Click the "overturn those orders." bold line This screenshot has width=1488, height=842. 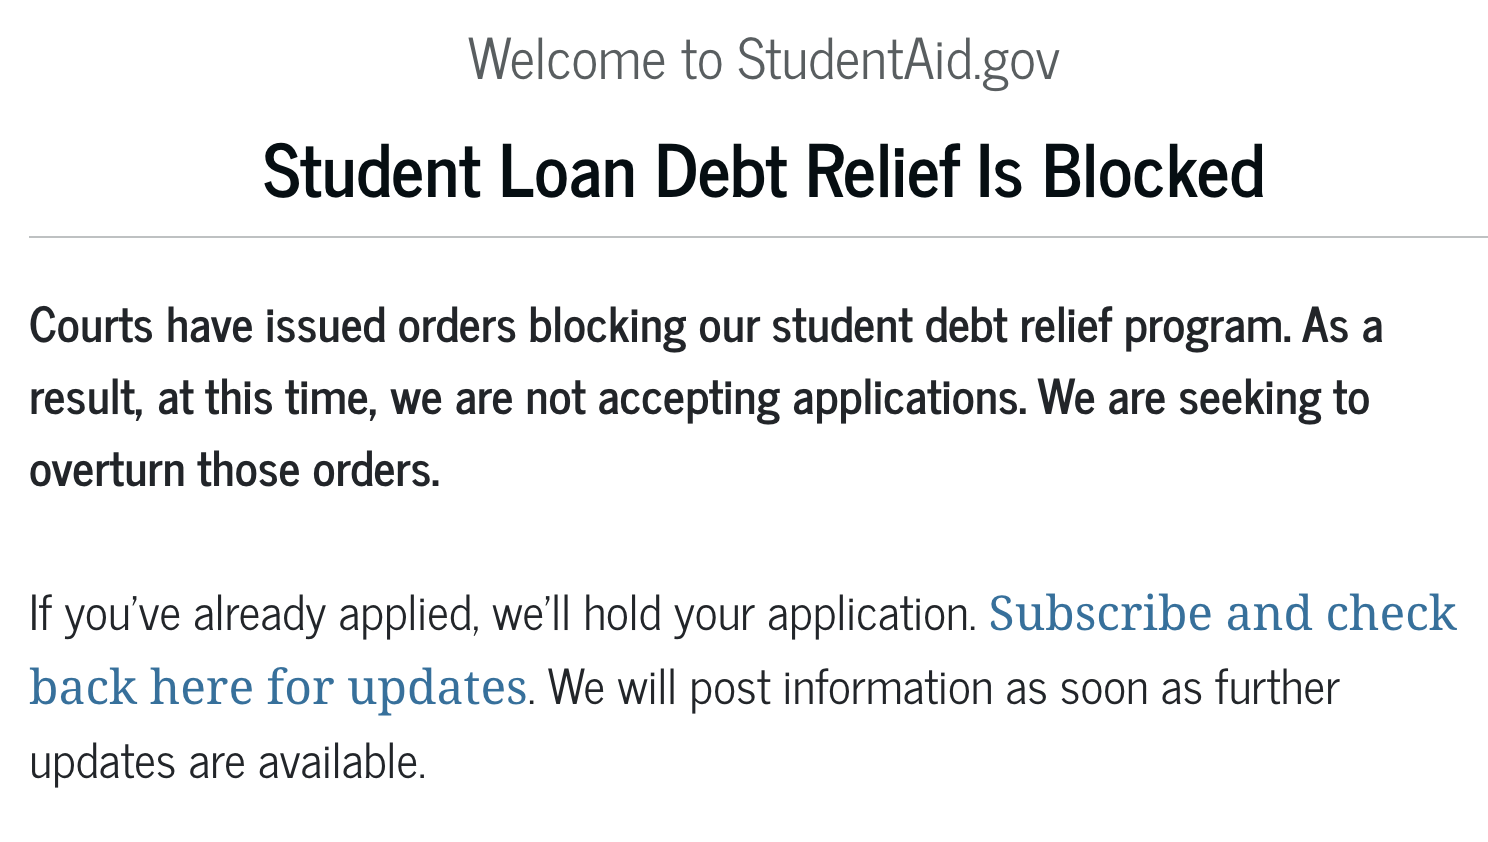pos(235,470)
